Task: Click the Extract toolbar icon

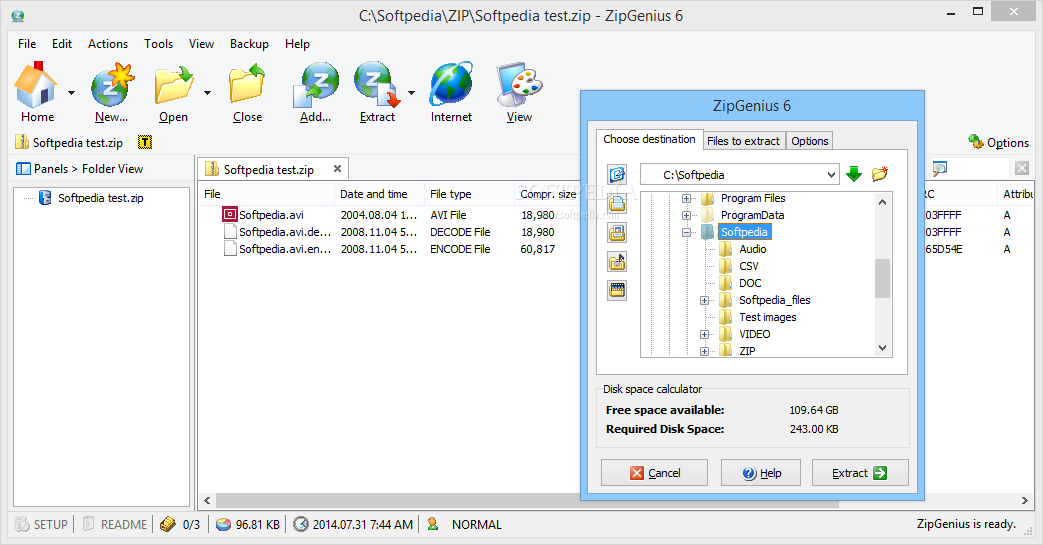Action: coord(377,85)
